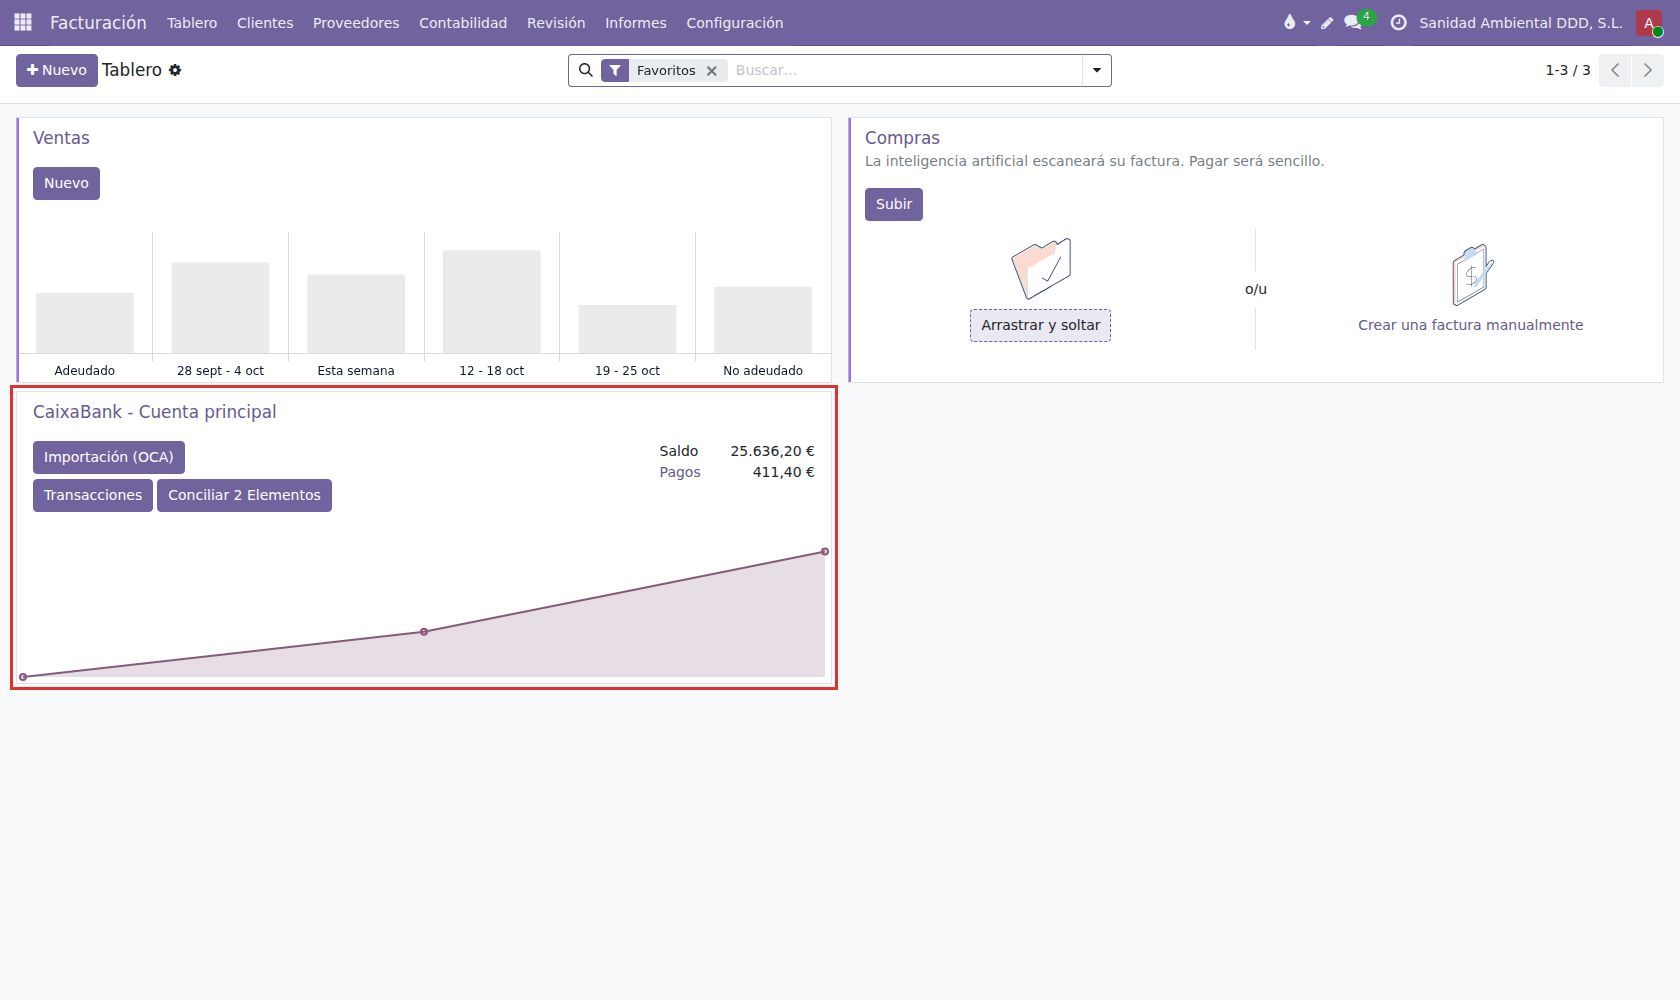The image size is (1680, 1000).
Task: Click in the Buscar search field
Action: [x=905, y=70]
